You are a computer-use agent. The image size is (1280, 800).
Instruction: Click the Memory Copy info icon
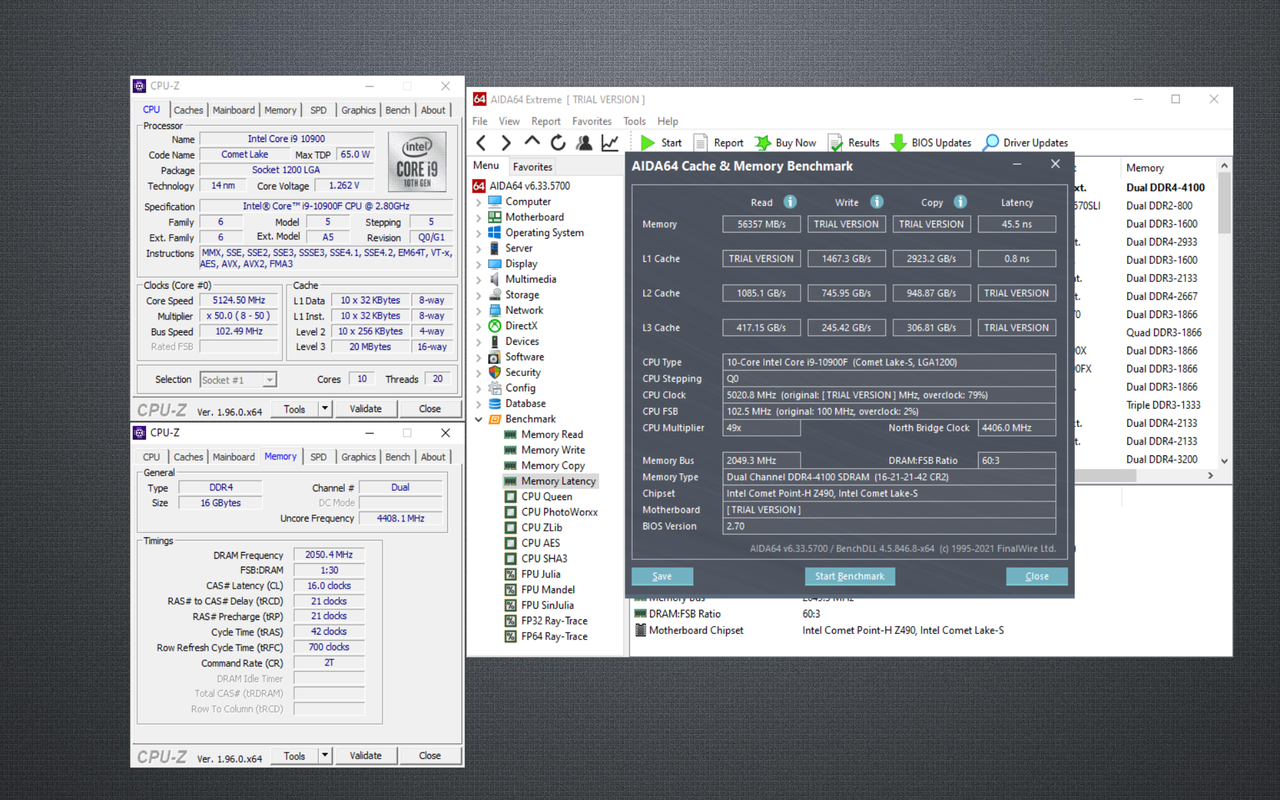pos(960,202)
